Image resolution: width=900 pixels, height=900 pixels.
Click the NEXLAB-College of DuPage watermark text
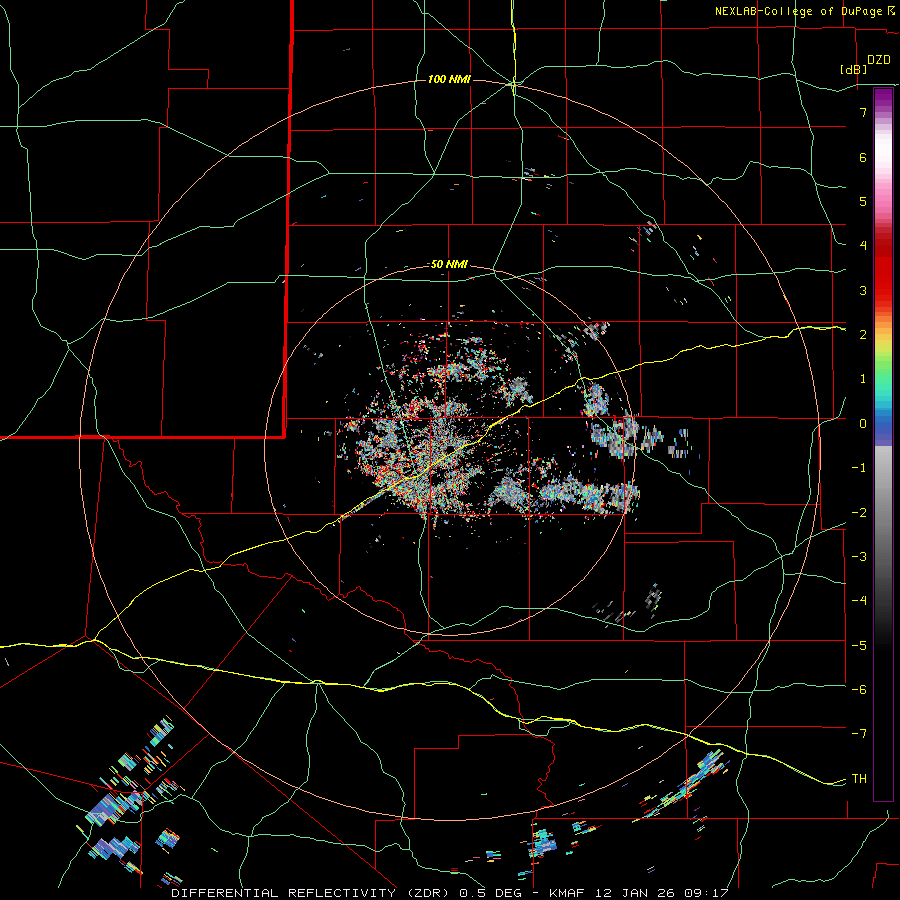pyautogui.click(x=799, y=11)
